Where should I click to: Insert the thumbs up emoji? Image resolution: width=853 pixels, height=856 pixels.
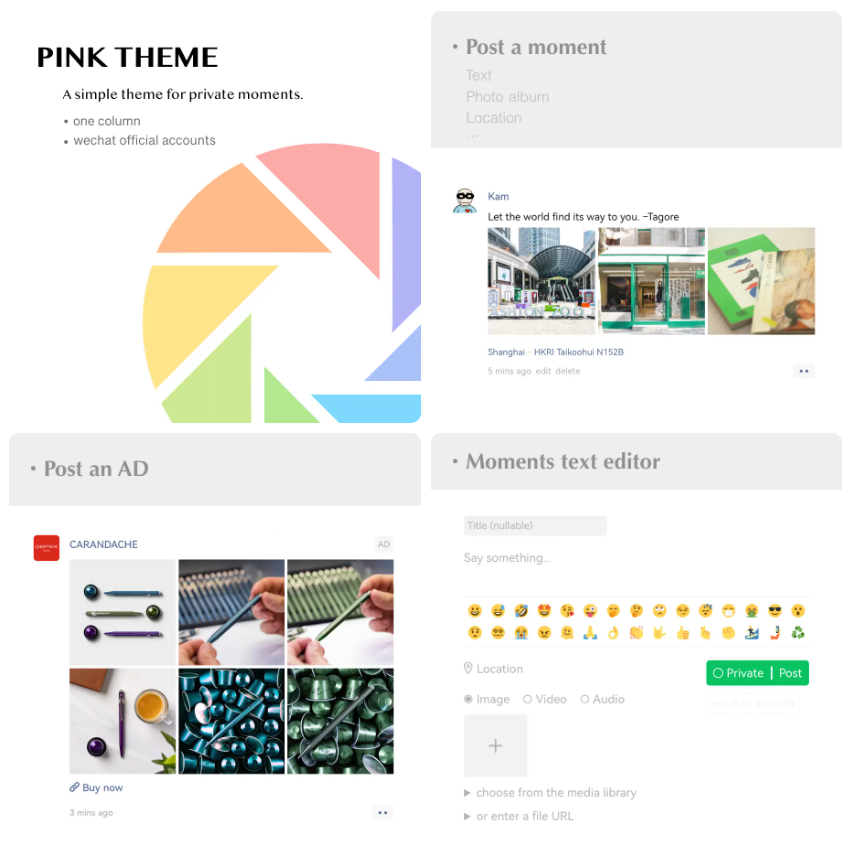click(x=682, y=633)
